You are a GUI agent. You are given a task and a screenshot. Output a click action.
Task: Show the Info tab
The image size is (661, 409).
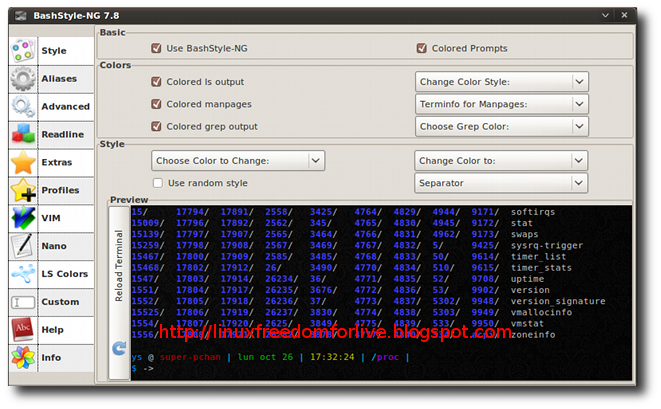coord(51,357)
